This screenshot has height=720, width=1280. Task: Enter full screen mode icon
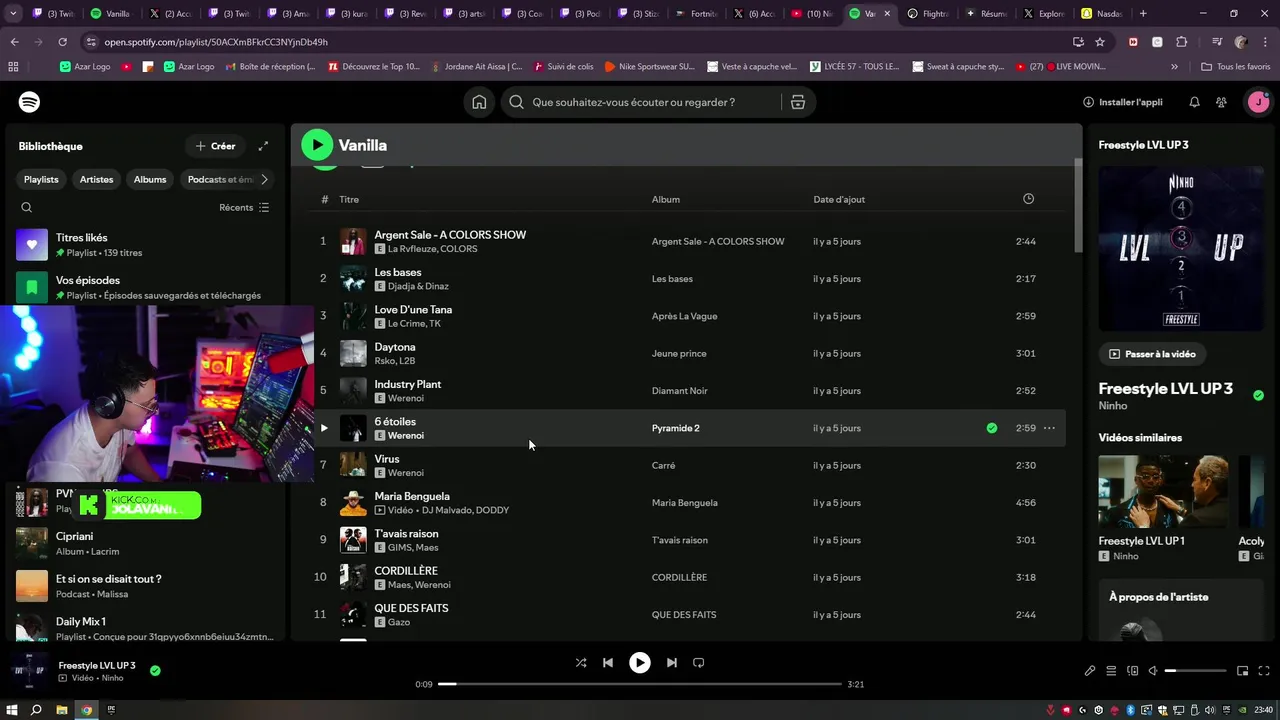[1264, 671]
